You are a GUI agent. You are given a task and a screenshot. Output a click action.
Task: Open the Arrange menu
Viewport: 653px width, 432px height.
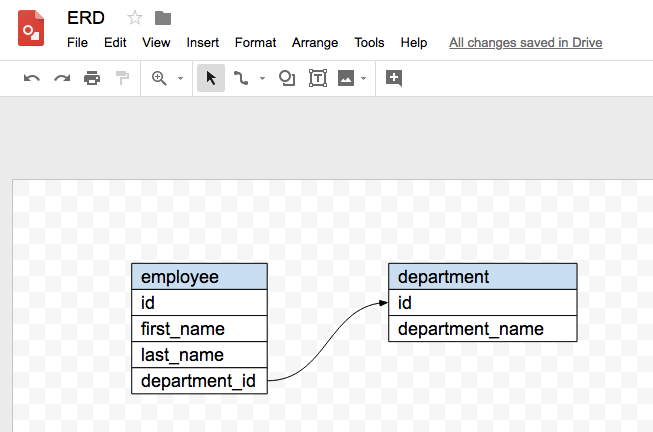(314, 43)
